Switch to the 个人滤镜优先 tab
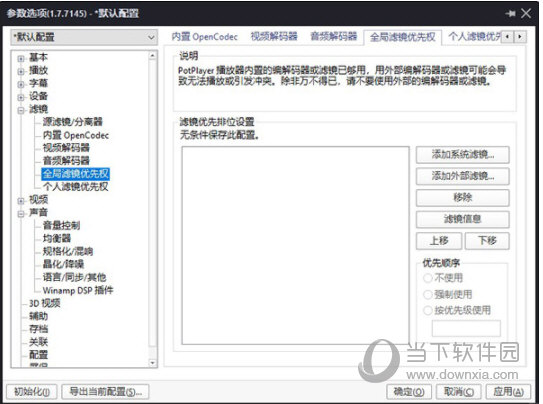The height and width of the screenshot is (404, 543). 474,37
